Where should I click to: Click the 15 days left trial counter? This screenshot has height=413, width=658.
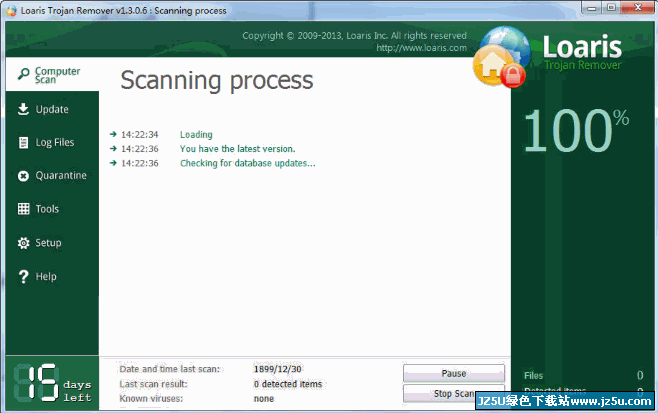coord(52,383)
